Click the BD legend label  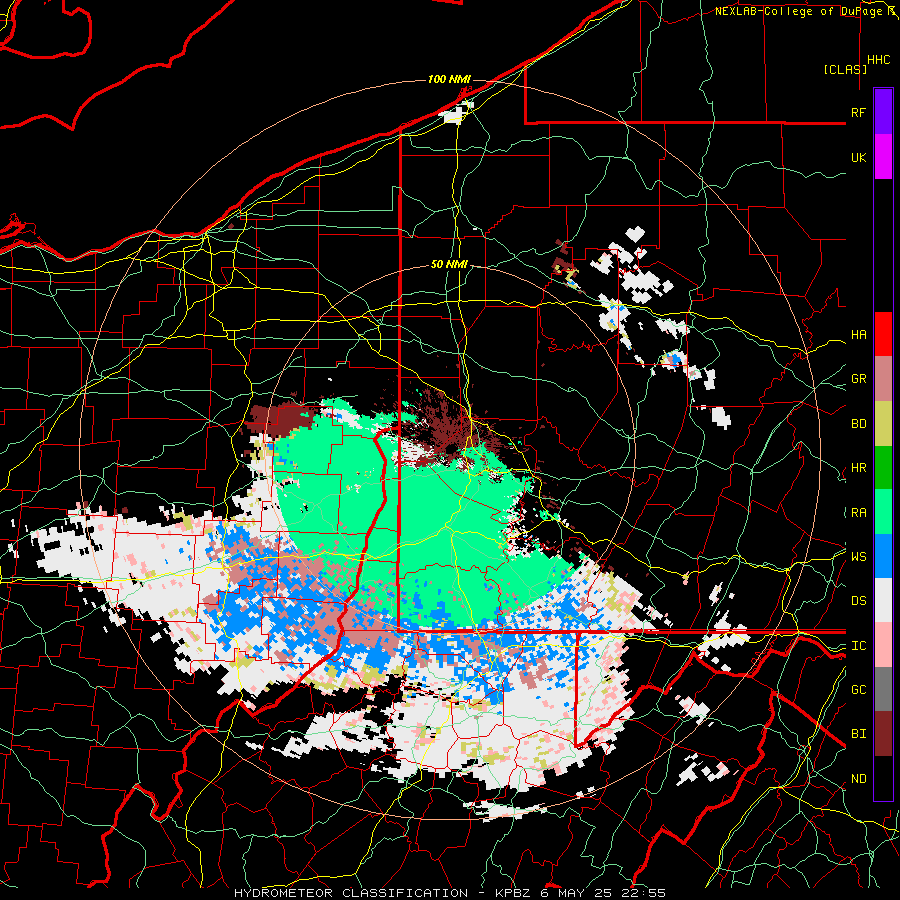point(858,424)
